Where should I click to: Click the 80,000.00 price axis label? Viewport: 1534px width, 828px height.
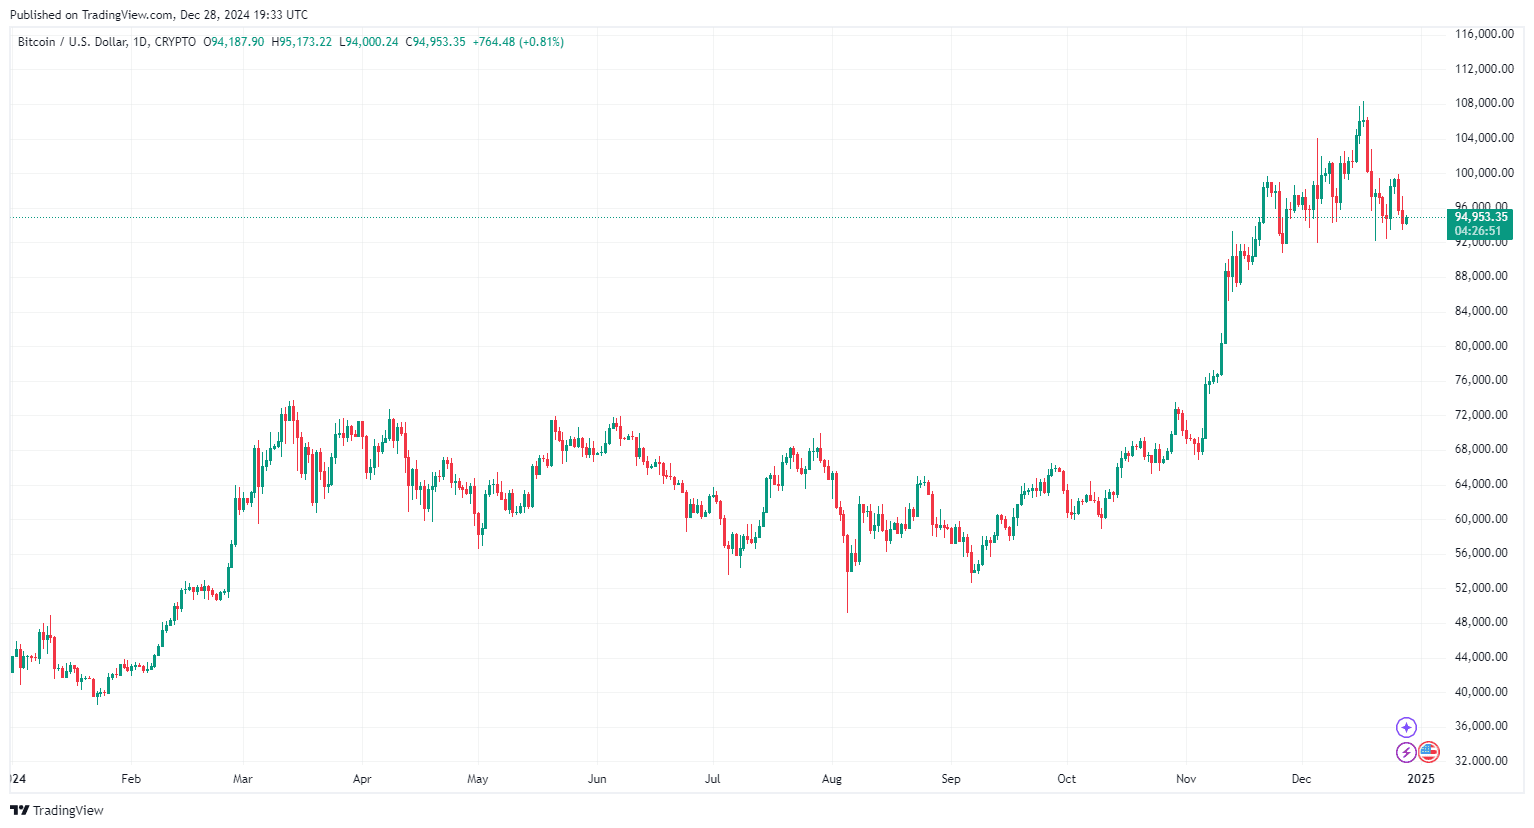[1481, 346]
